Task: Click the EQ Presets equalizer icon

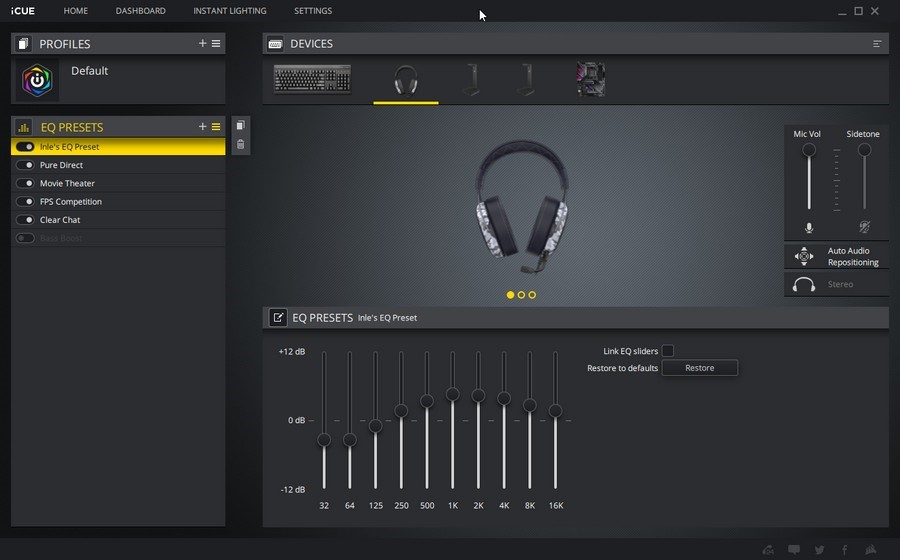Action: 23,127
